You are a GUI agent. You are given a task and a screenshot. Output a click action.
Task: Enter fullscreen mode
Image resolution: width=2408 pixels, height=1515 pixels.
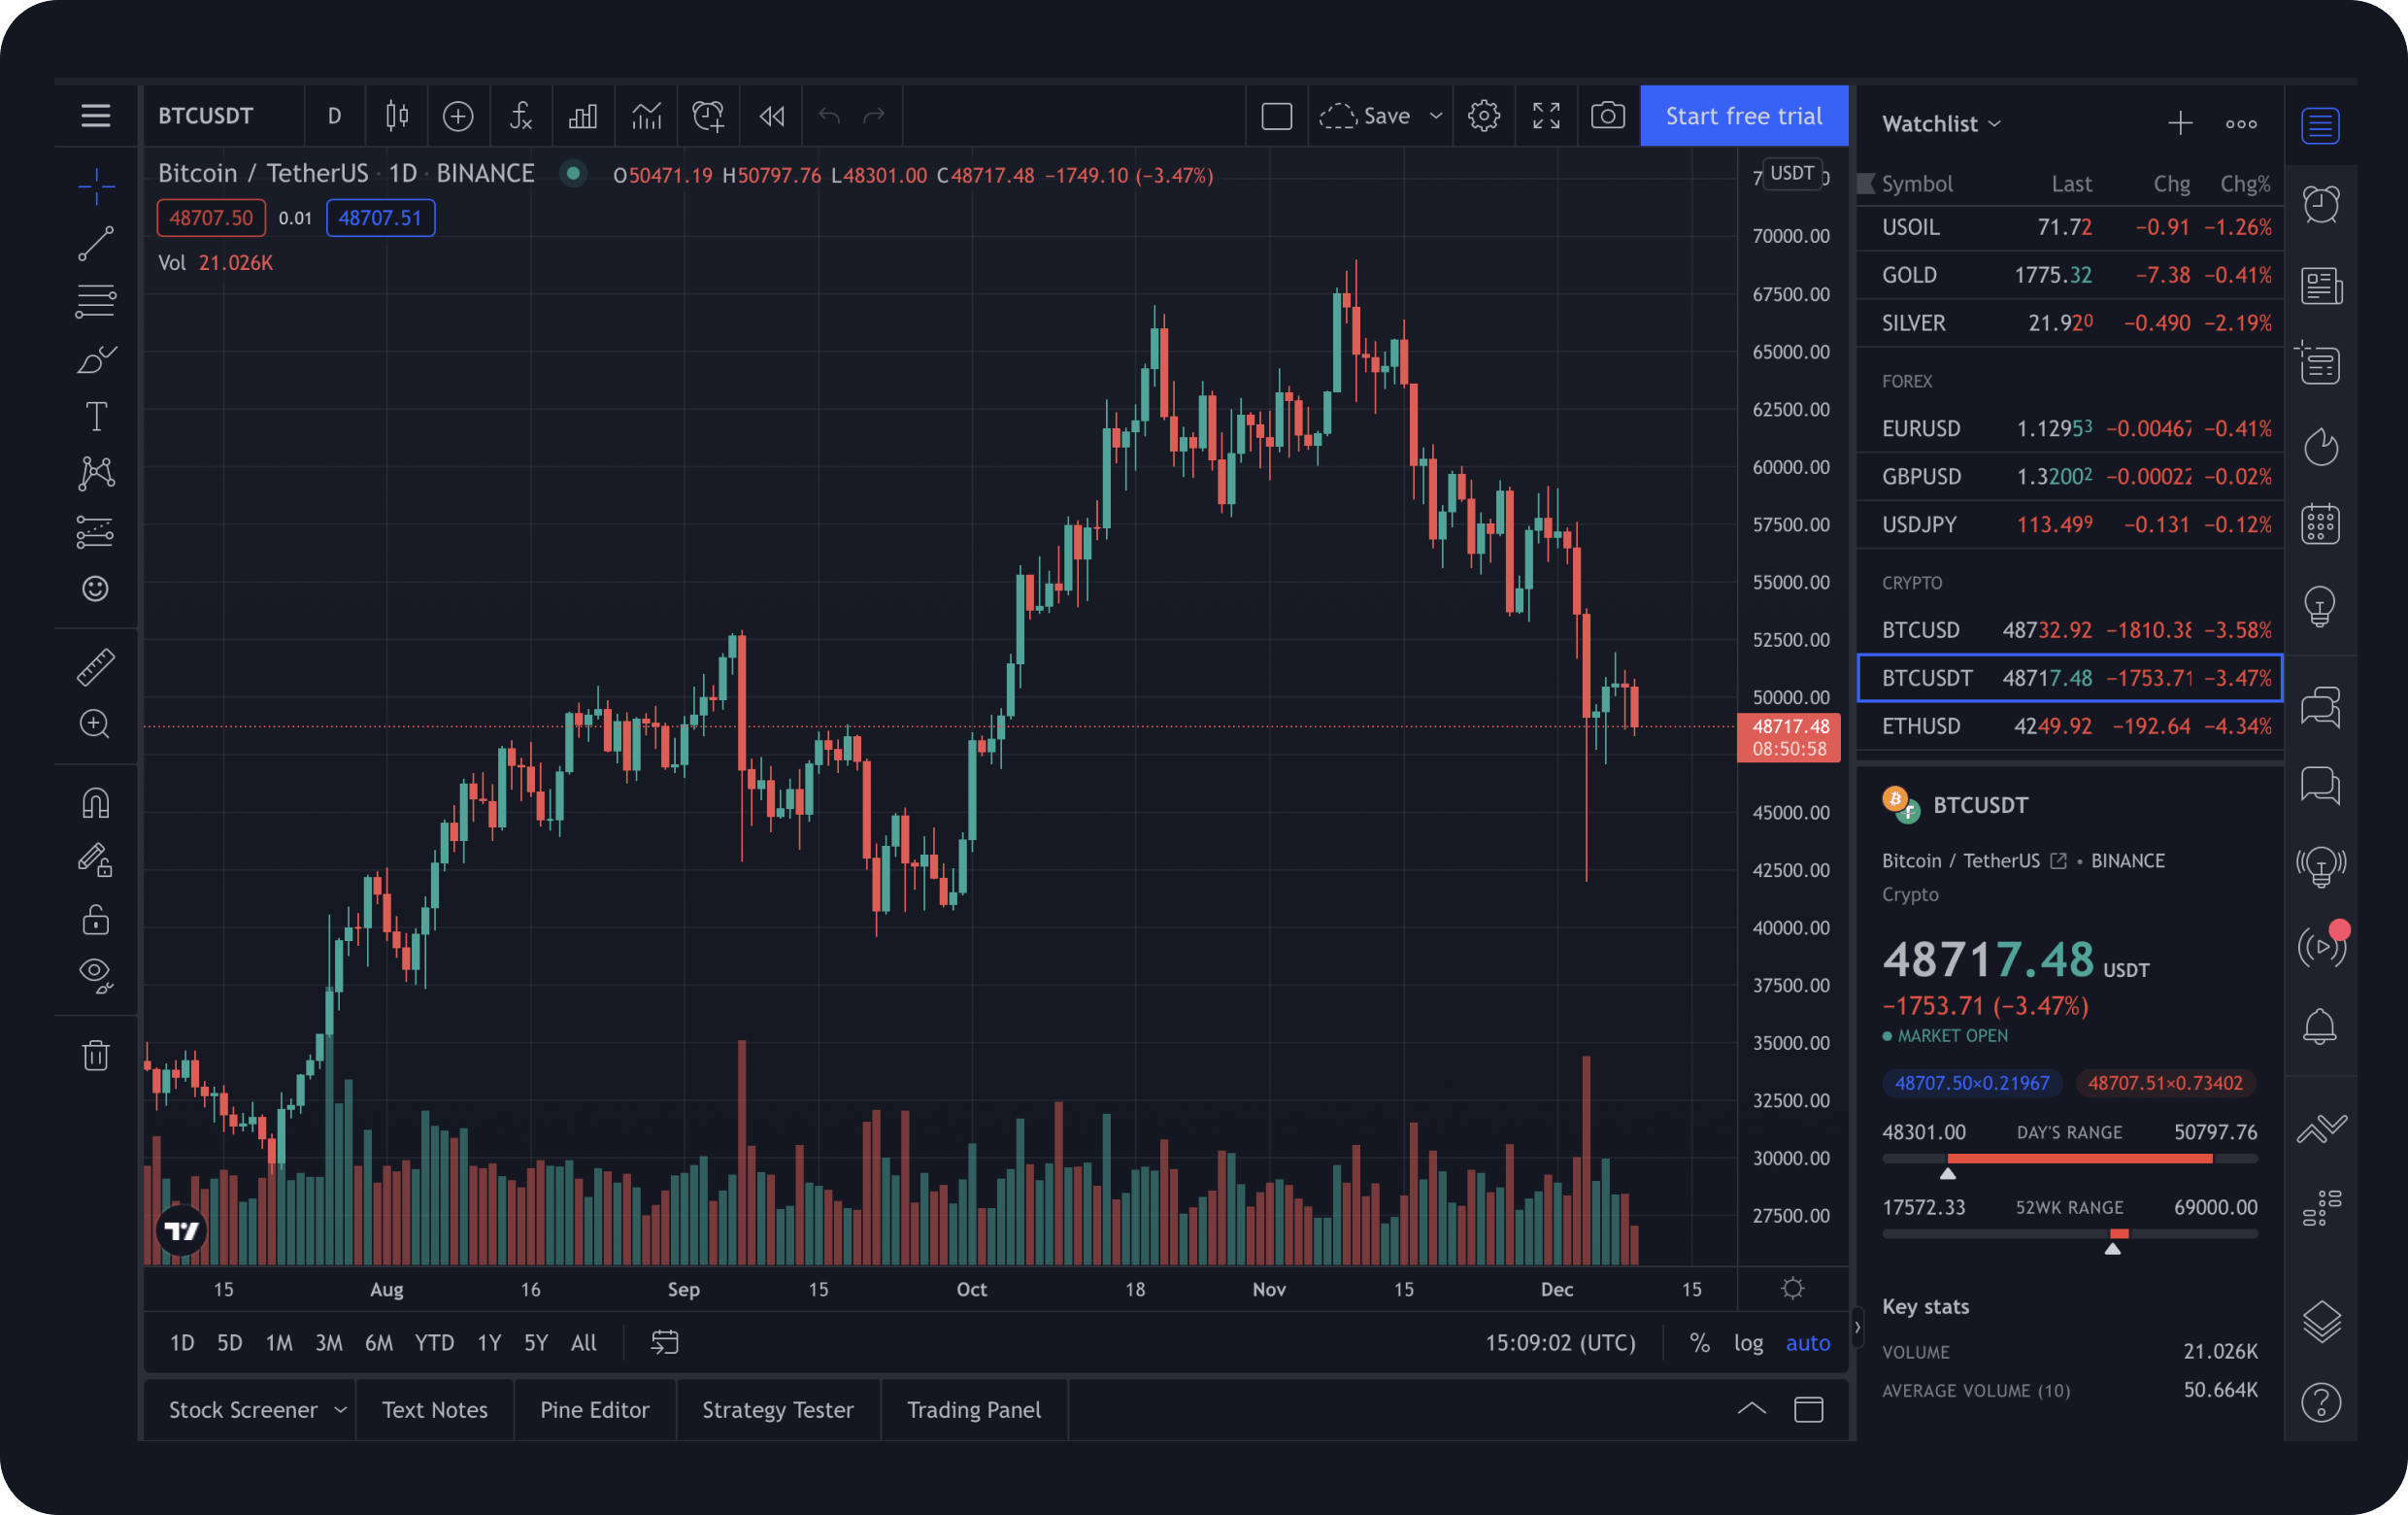(1546, 116)
